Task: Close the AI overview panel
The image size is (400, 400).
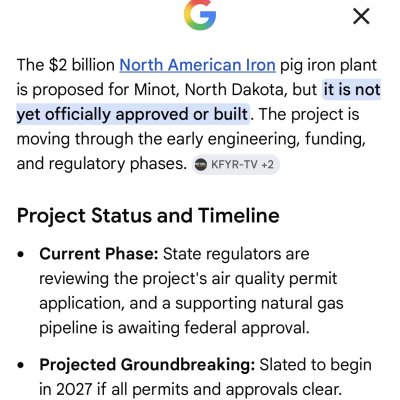Action: pos(361,16)
